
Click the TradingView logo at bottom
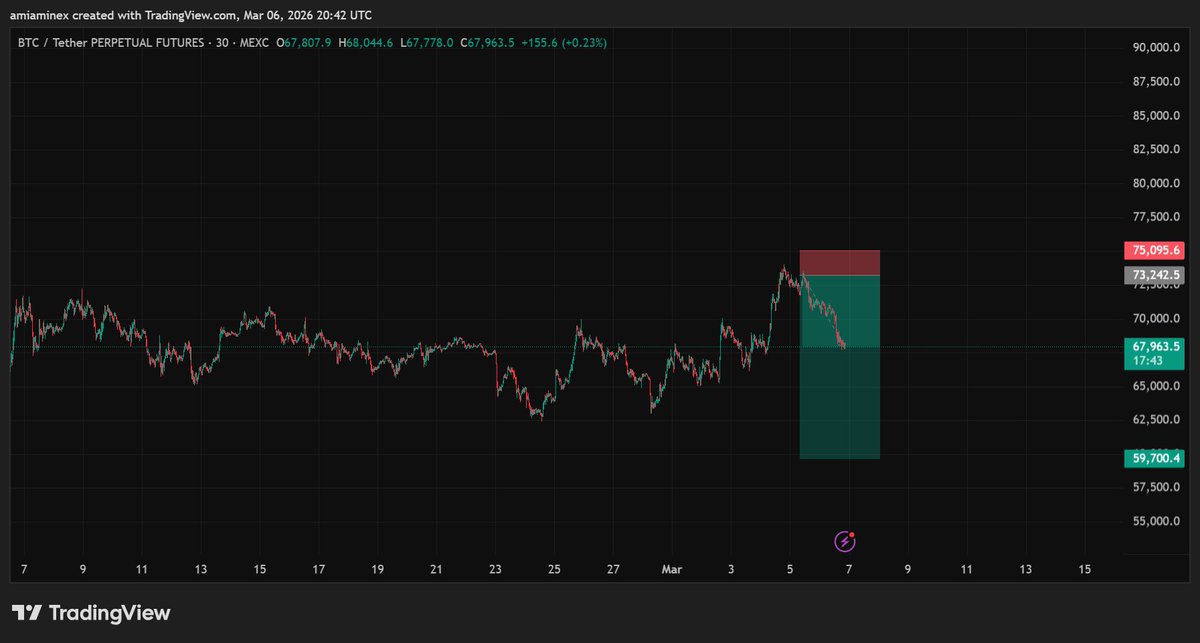(x=91, y=613)
